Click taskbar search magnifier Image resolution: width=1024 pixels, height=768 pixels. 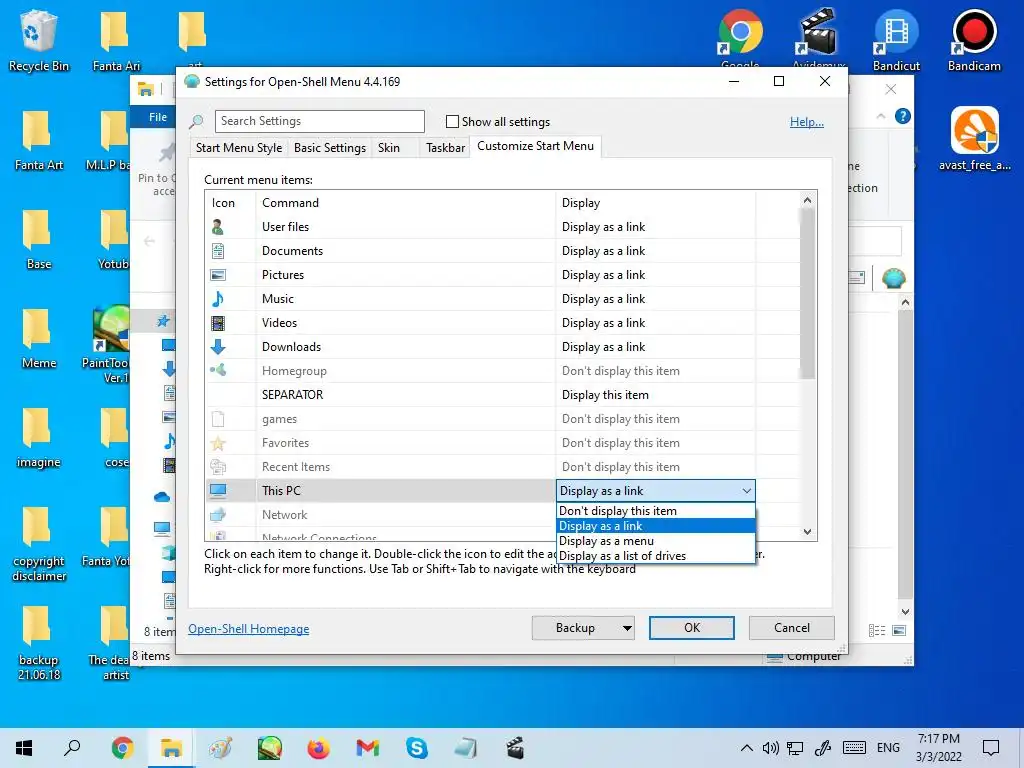pos(72,748)
